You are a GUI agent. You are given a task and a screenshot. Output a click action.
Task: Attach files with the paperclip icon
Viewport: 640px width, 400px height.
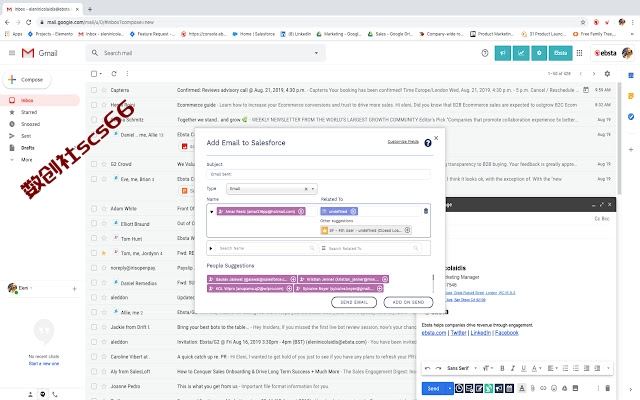533,388
